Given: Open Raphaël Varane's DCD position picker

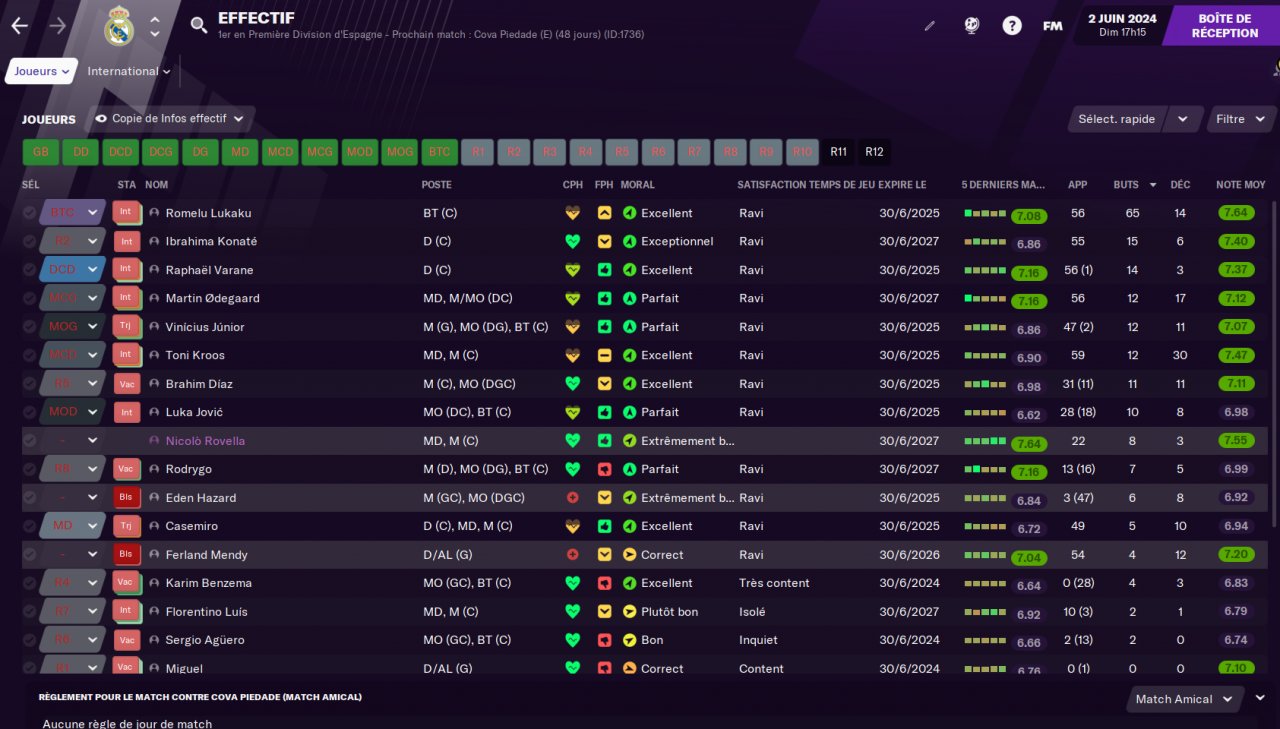Looking at the screenshot, I should coord(72,270).
